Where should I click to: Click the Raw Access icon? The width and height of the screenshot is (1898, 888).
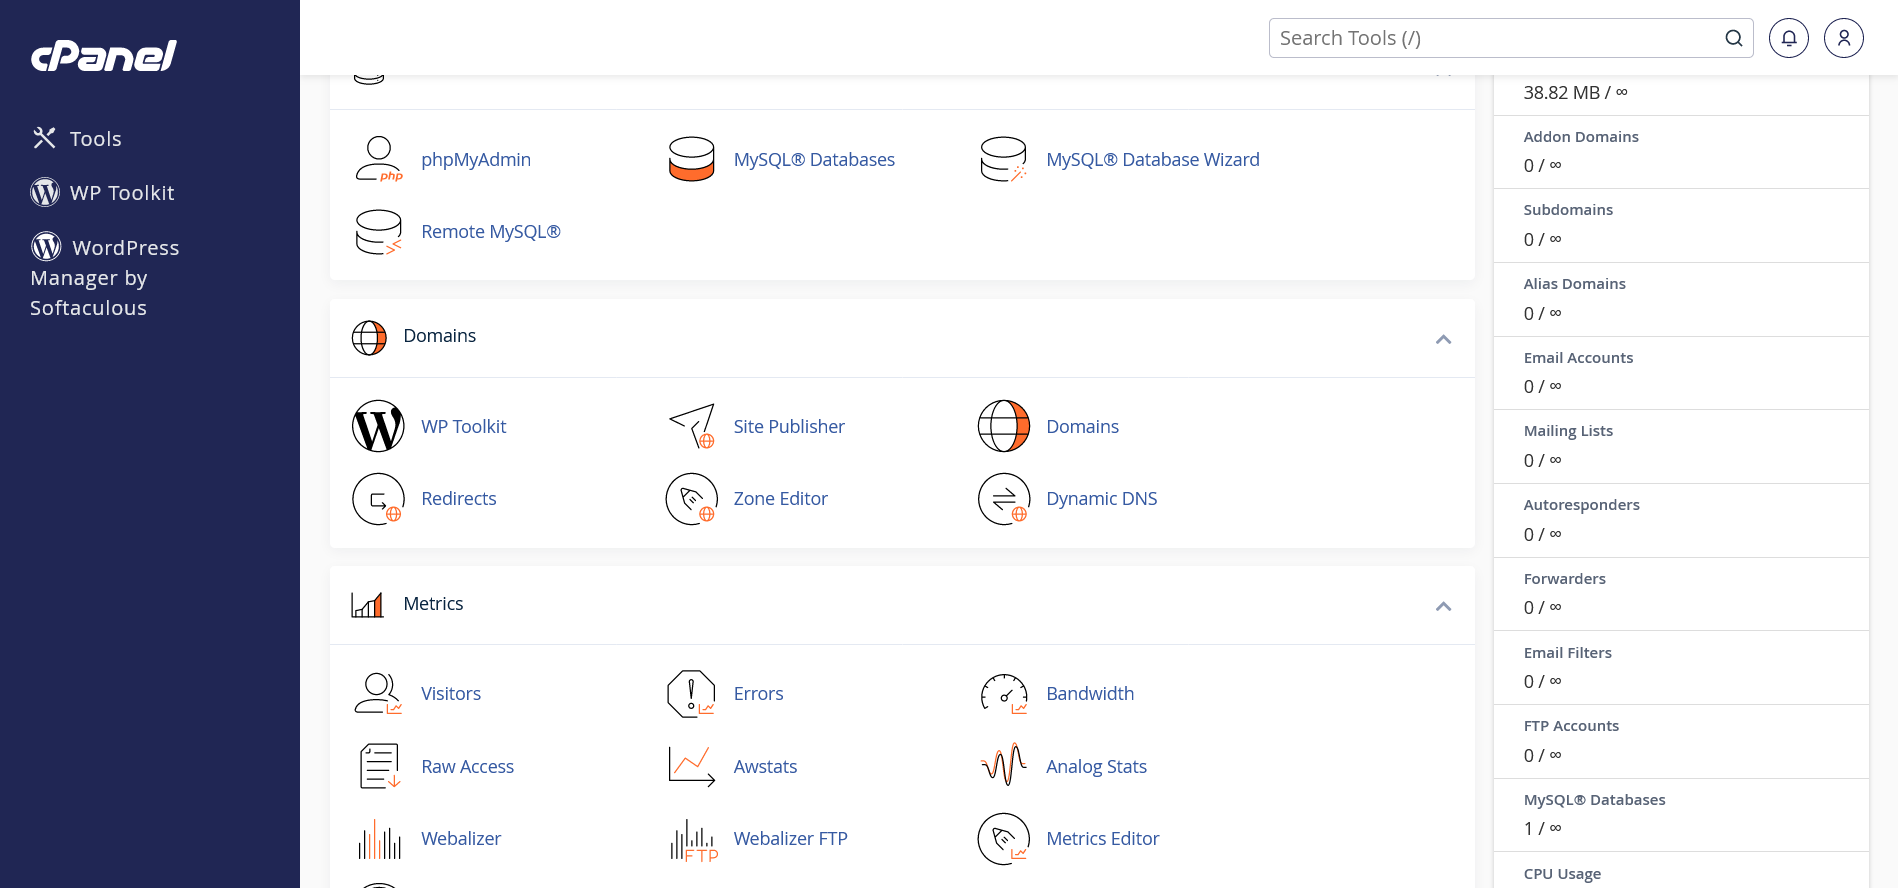(x=380, y=766)
